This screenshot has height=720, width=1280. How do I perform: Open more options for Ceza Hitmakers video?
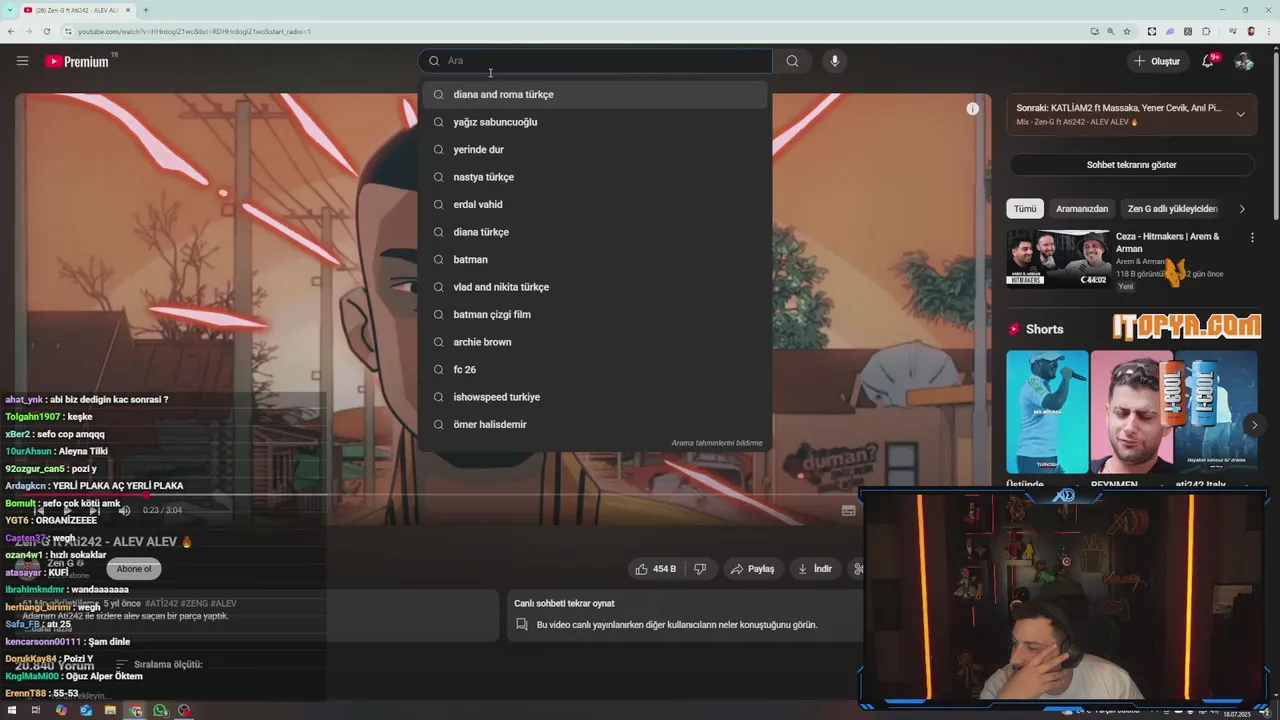[x=1252, y=238]
